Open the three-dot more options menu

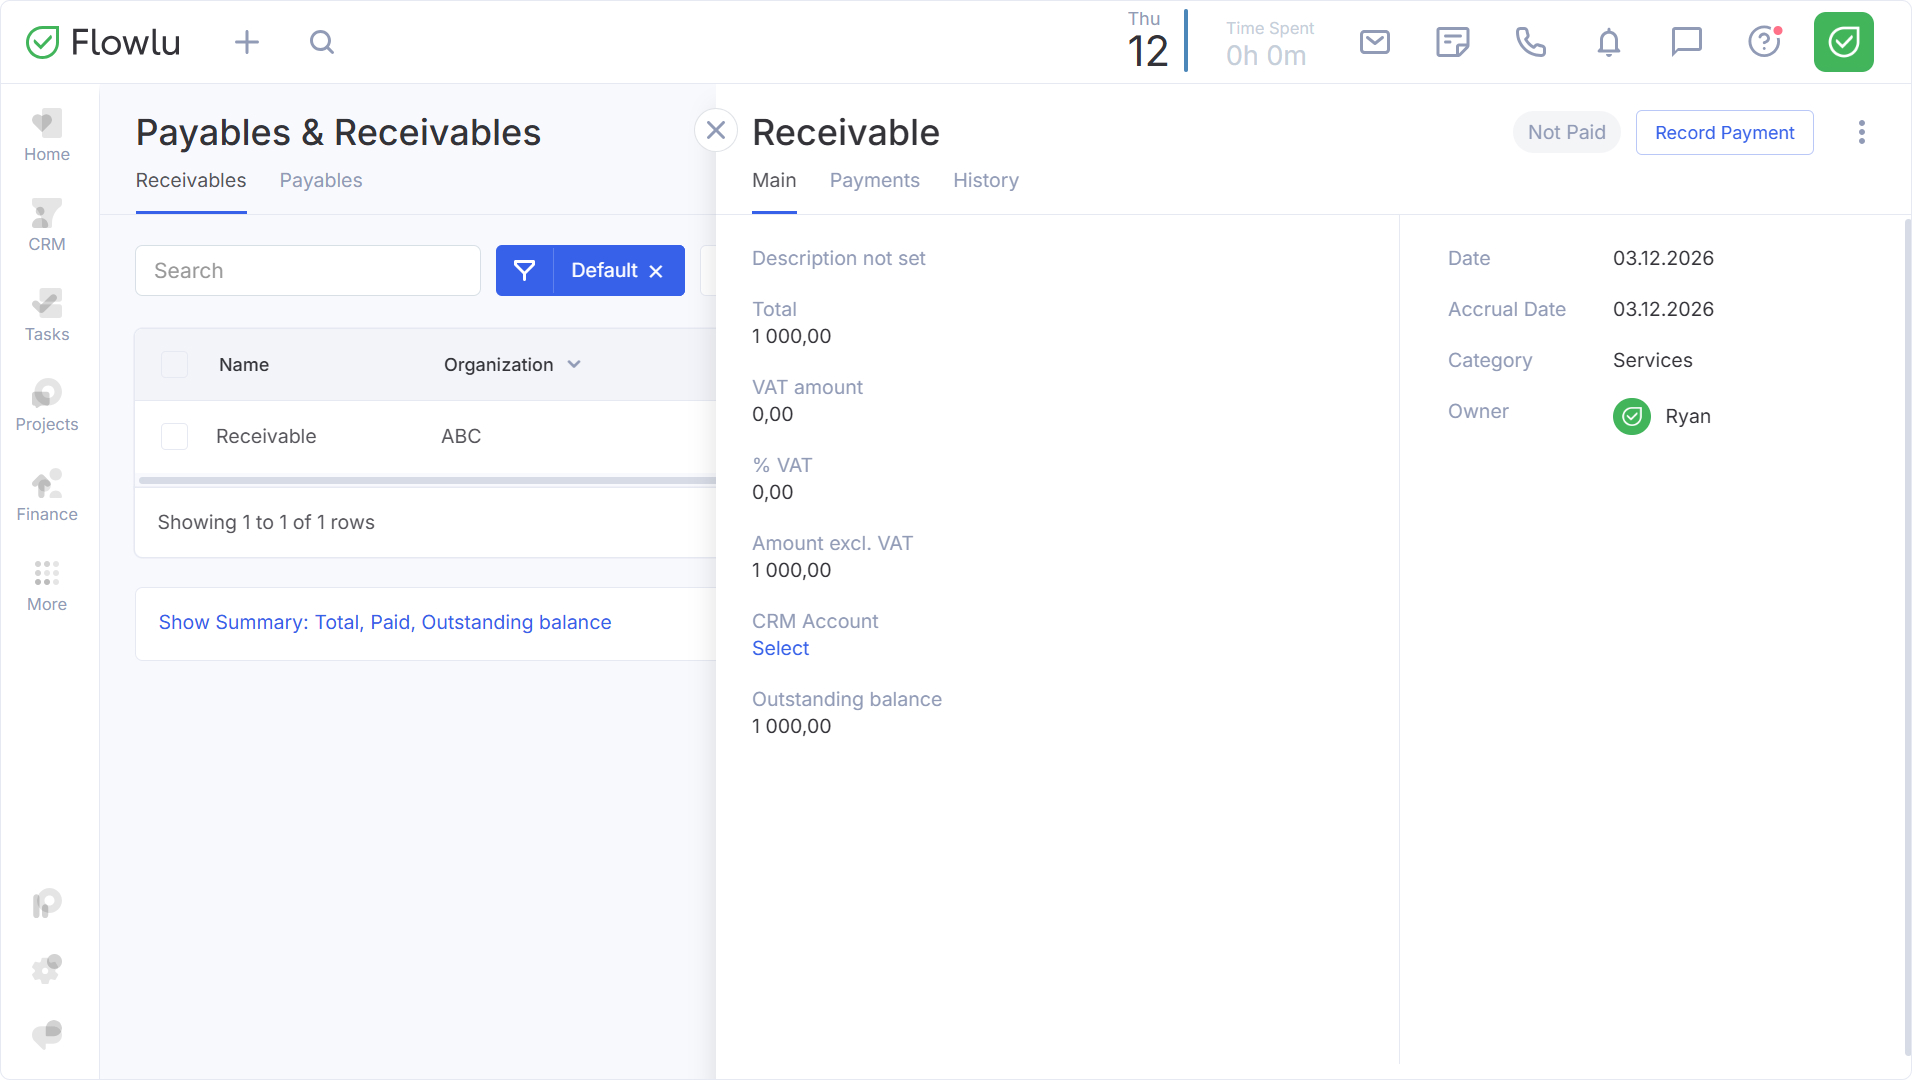[1861, 133]
